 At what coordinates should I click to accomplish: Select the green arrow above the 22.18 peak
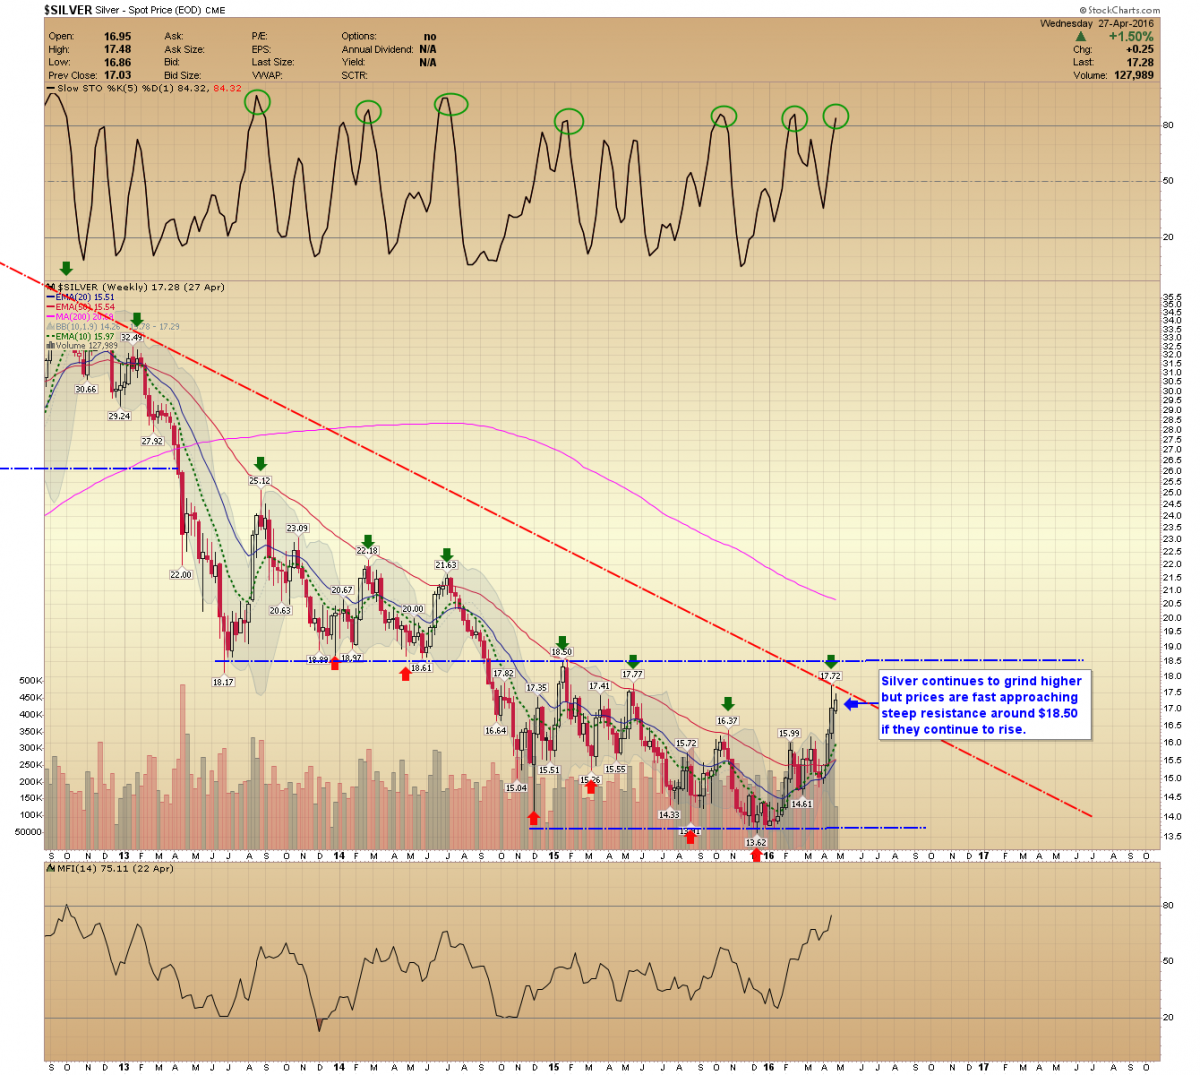(367, 539)
